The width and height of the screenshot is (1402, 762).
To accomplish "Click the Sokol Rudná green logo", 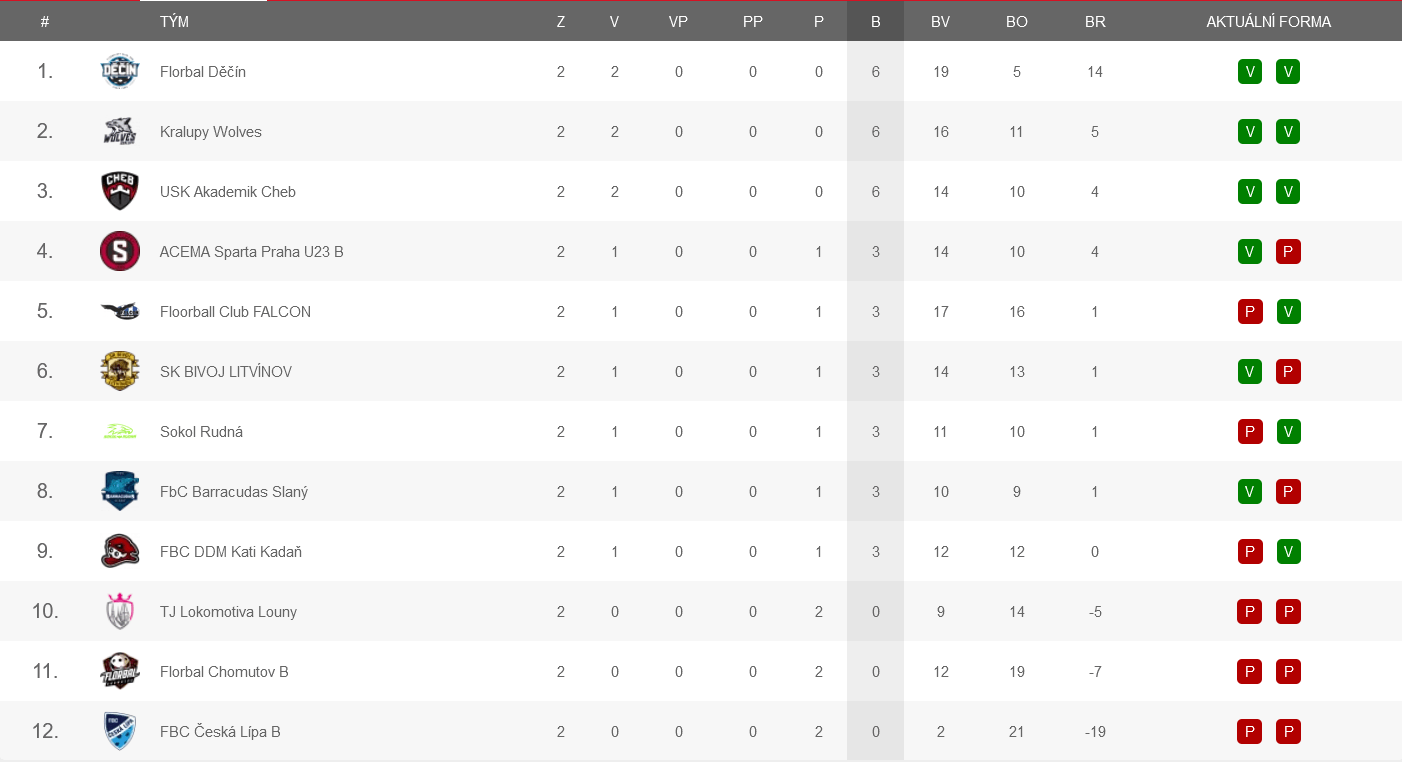I will (120, 431).
